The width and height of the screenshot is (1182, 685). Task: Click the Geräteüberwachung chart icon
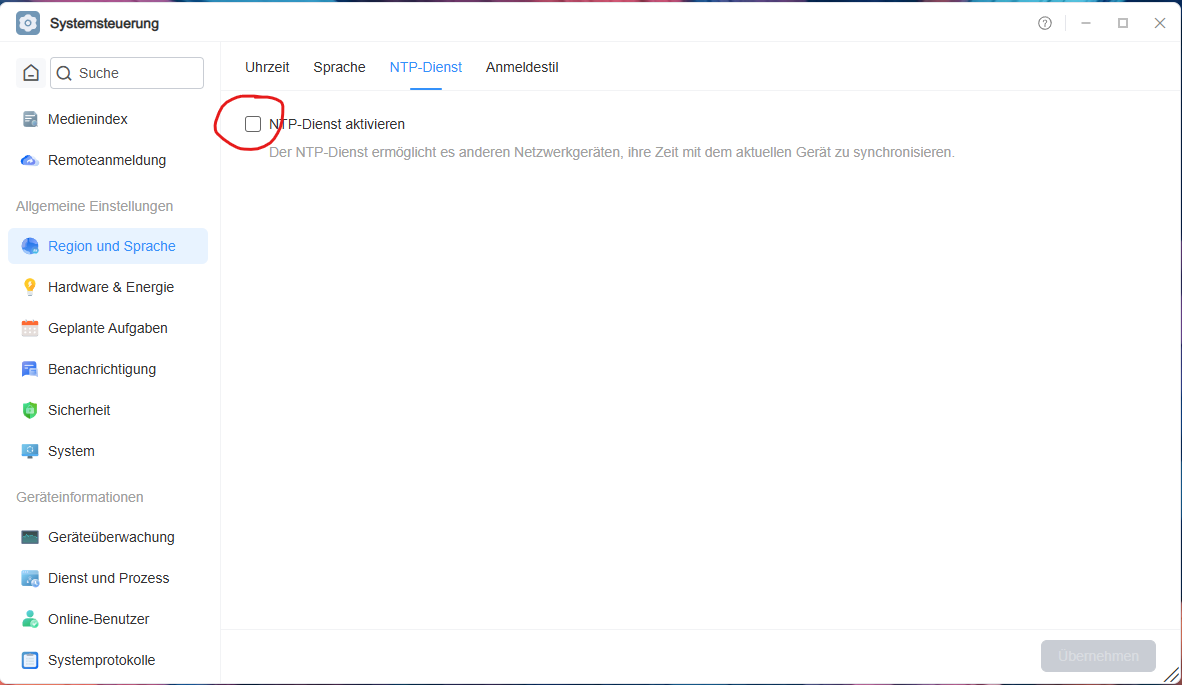click(x=30, y=537)
